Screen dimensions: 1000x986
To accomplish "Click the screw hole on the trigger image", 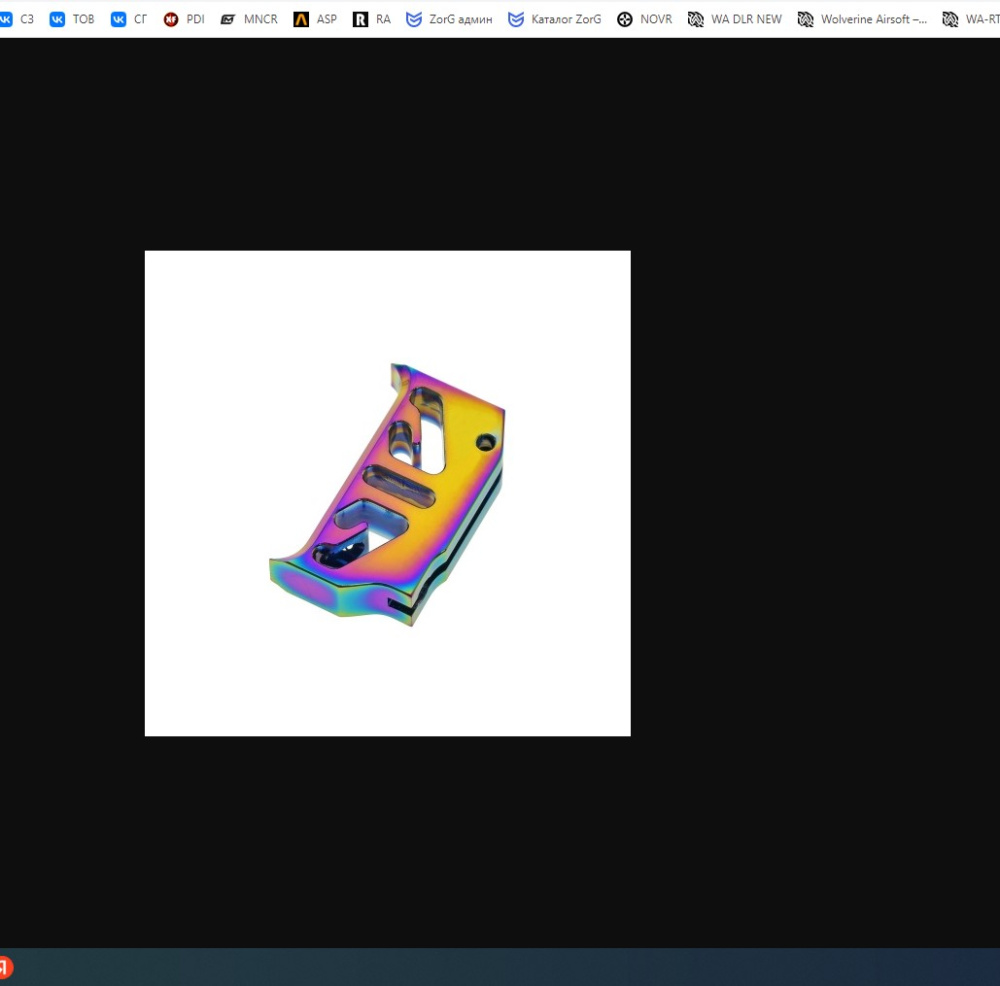I will click(486, 441).
